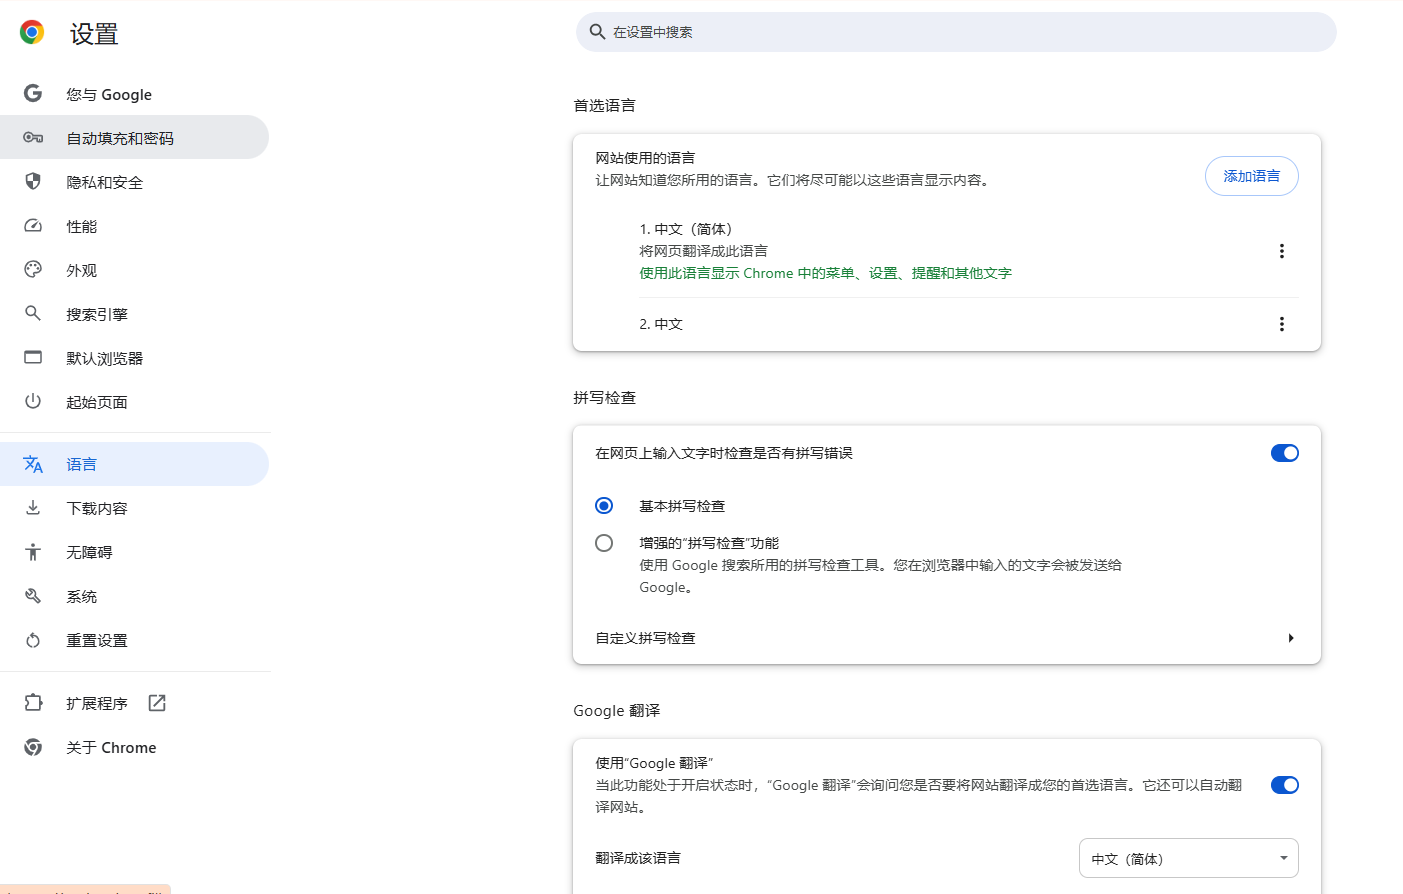
Task: Open 扩展程序 link in sidebar
Action: click(x=134, y=703)
